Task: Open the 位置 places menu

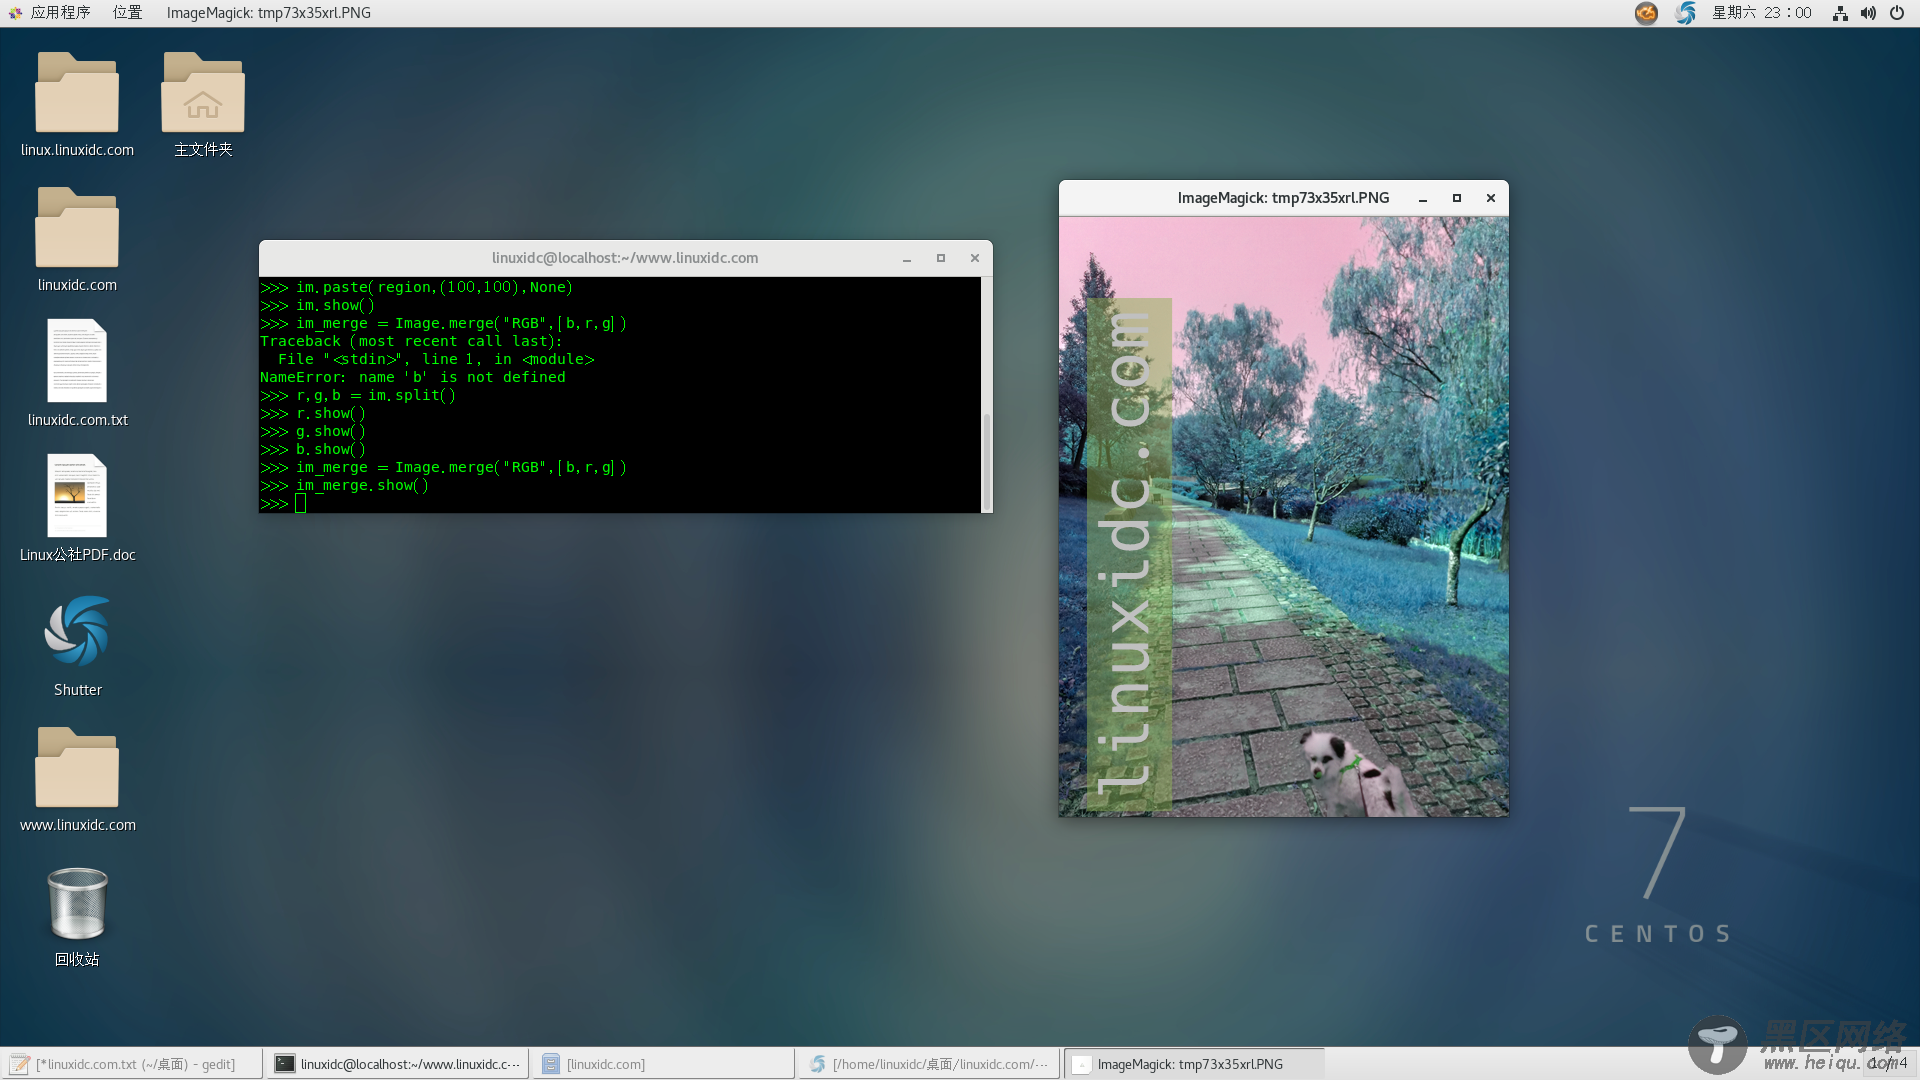Action: tap(127, 13)
